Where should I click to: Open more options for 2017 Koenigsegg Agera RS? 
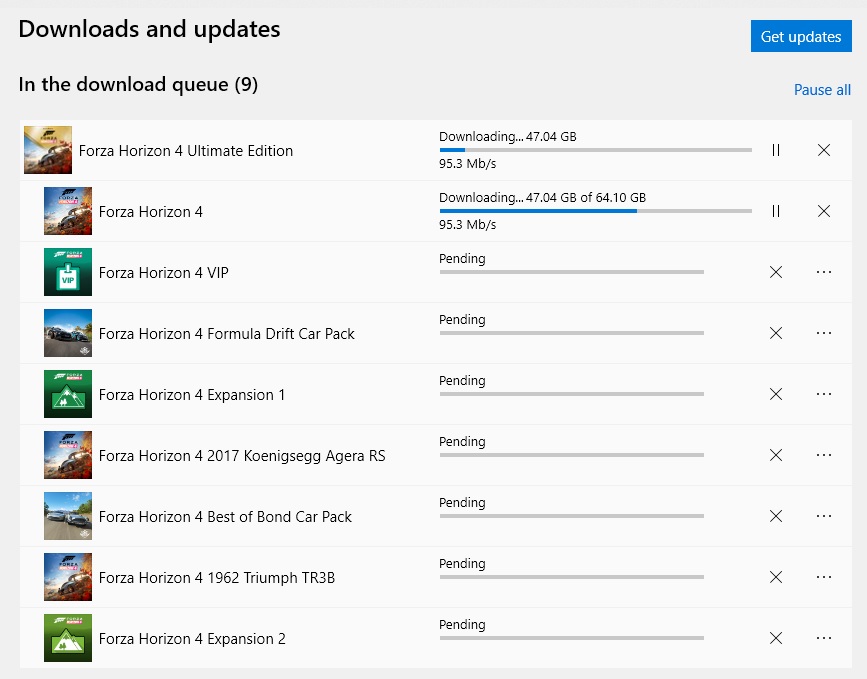(x=824, y=455)
